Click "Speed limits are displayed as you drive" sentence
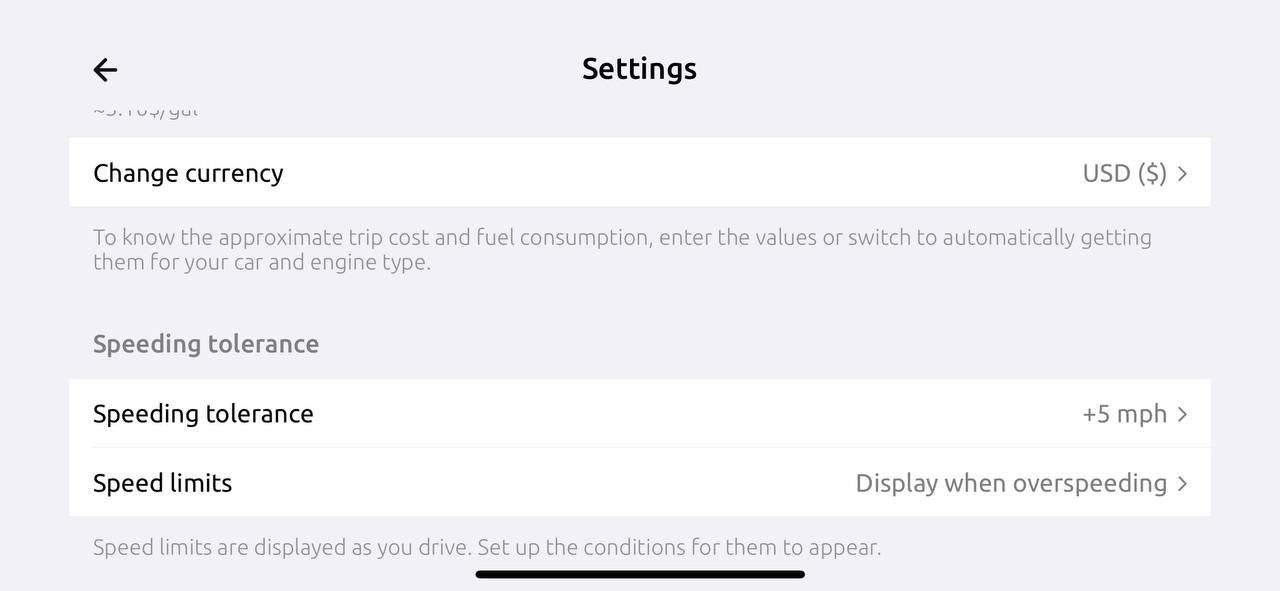The height and width of the screenshot is (591, 1280). (x=282, y=548)
